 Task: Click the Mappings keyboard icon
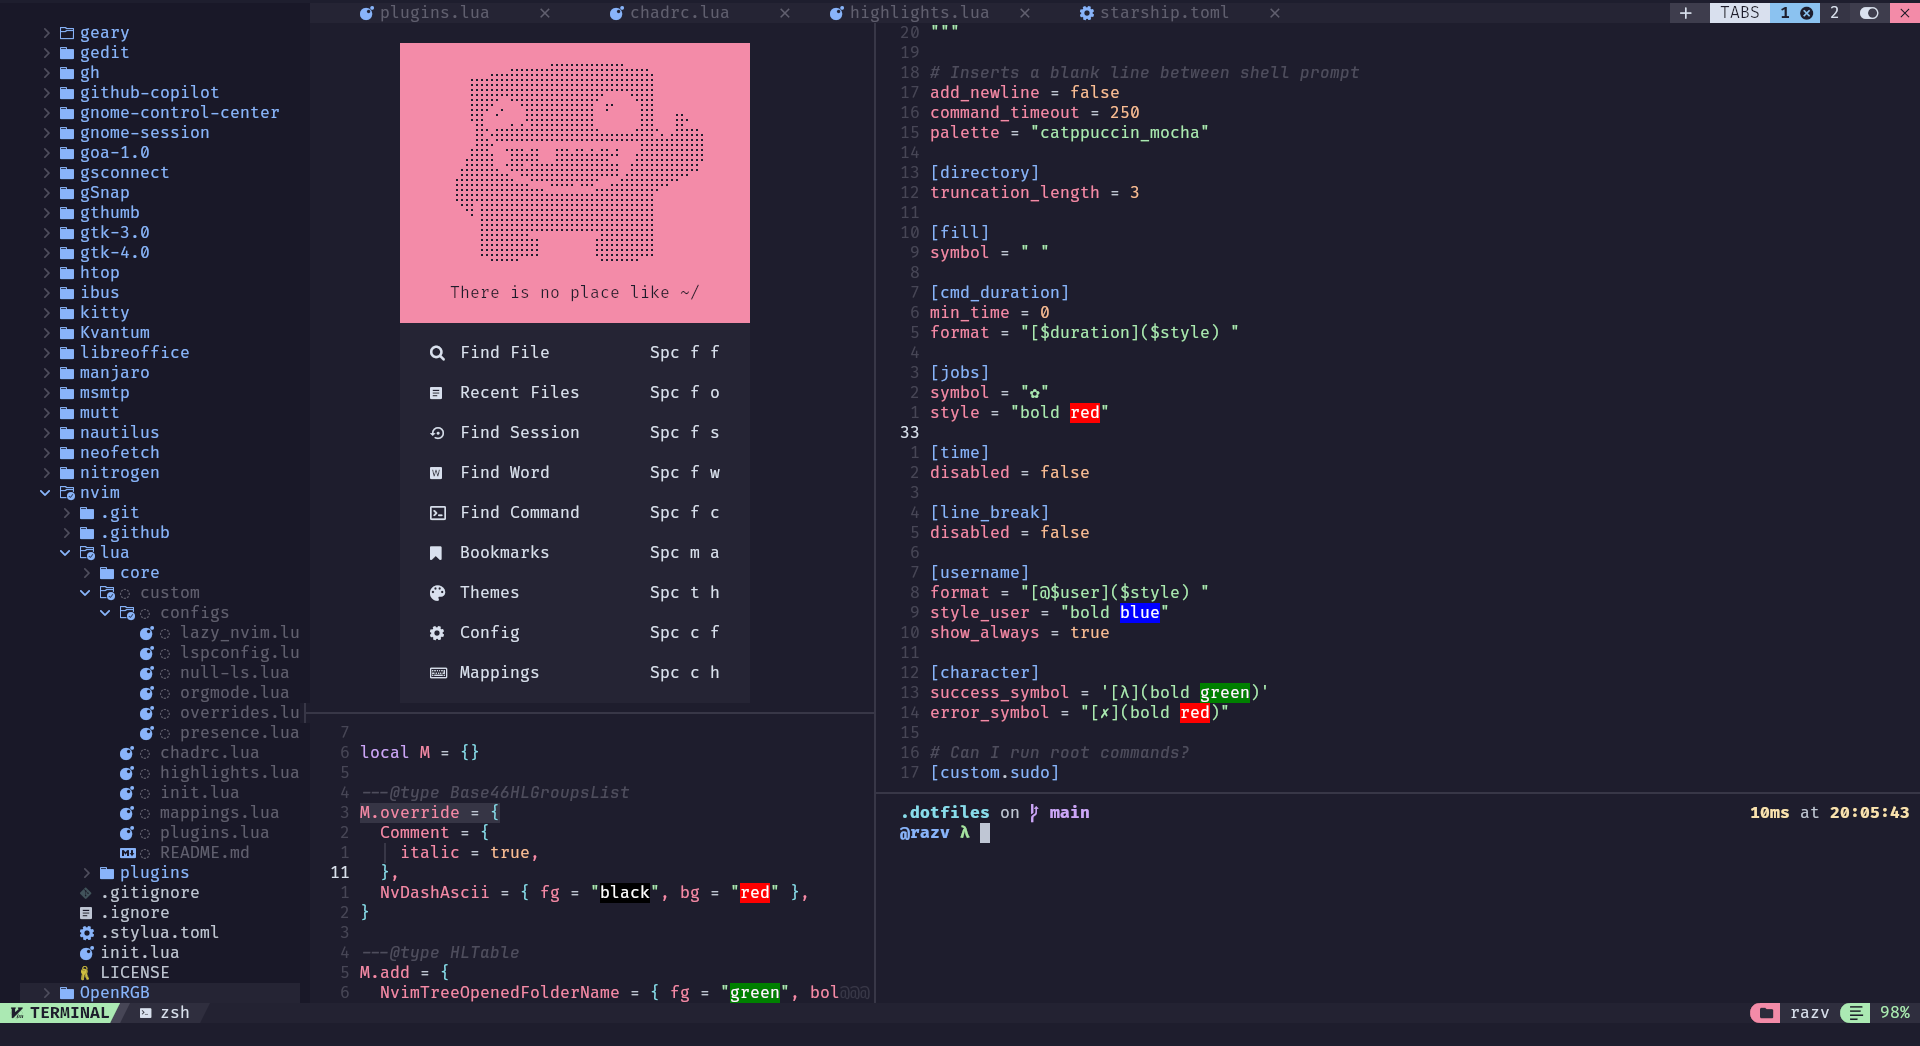(x=438, y=673)
